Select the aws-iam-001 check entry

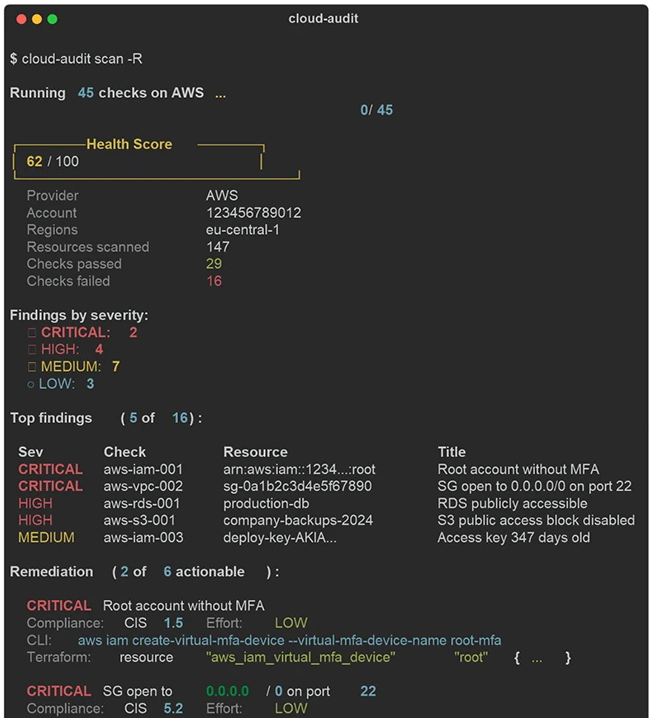tap(143, 469)
